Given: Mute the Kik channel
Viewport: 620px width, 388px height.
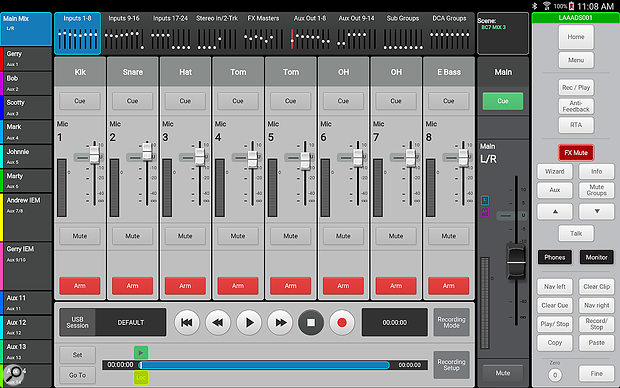Looking at the screenshot, I should coord(80,236).
